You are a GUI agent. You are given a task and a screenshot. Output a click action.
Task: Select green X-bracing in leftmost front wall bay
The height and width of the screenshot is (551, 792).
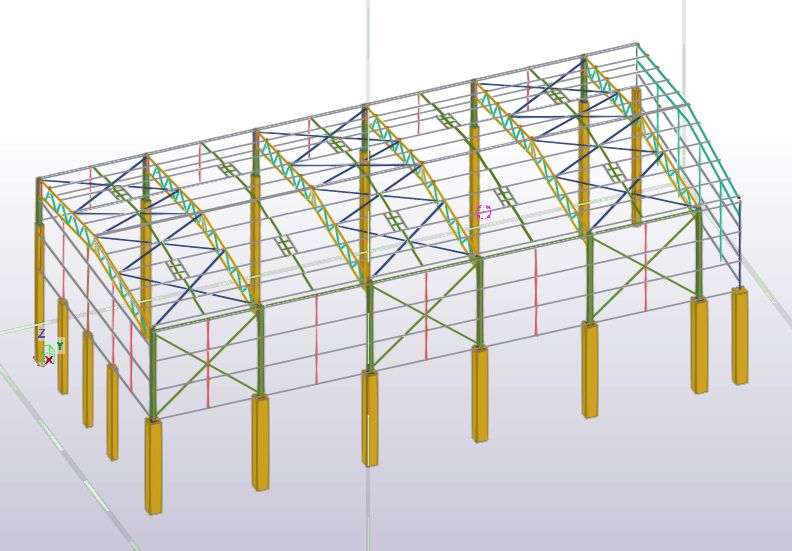(206, 366)
